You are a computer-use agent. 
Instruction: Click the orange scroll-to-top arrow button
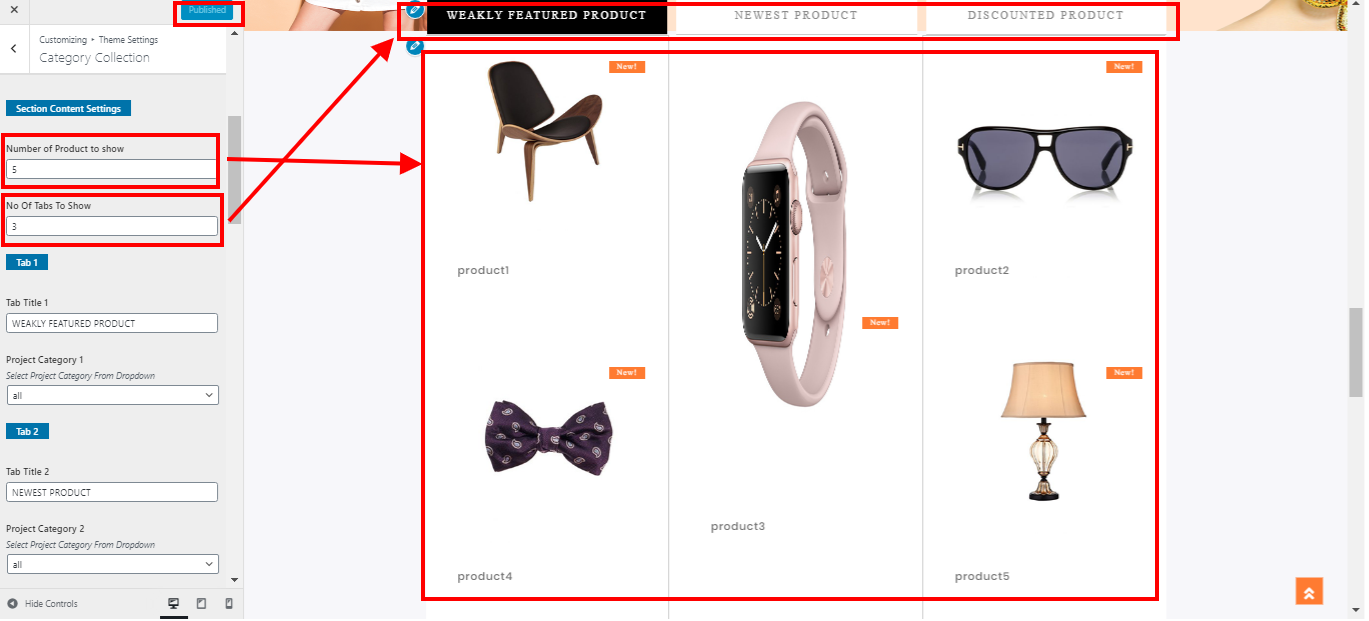click(x=1309, y=592)
